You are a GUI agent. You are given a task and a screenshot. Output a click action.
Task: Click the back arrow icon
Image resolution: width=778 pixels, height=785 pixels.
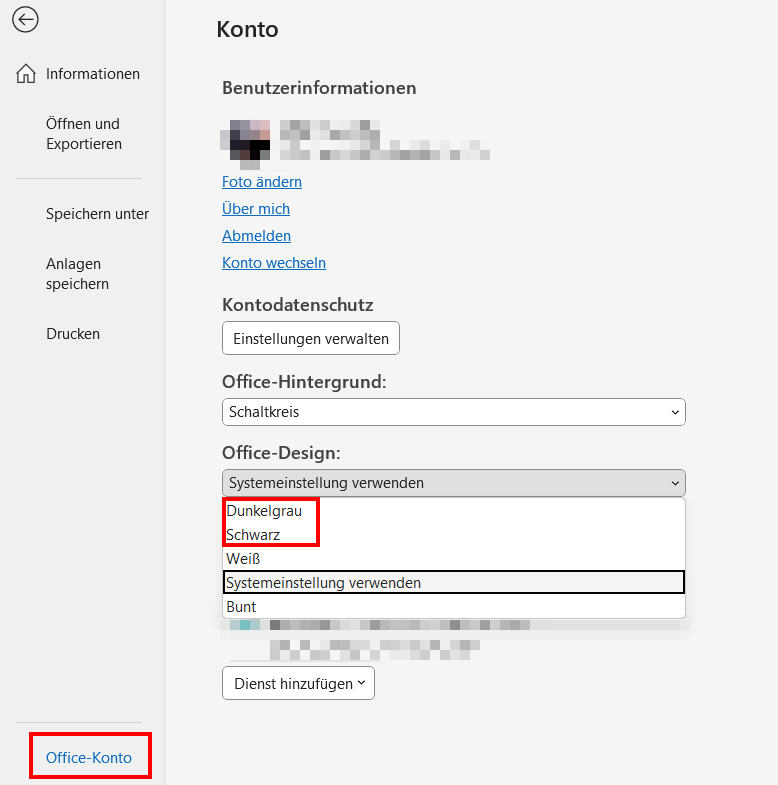[25, 20]
